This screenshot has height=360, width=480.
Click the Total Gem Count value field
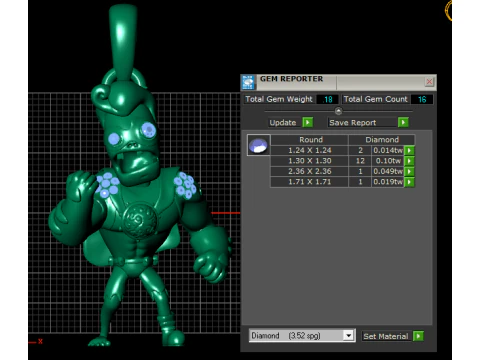coord(422,99)
